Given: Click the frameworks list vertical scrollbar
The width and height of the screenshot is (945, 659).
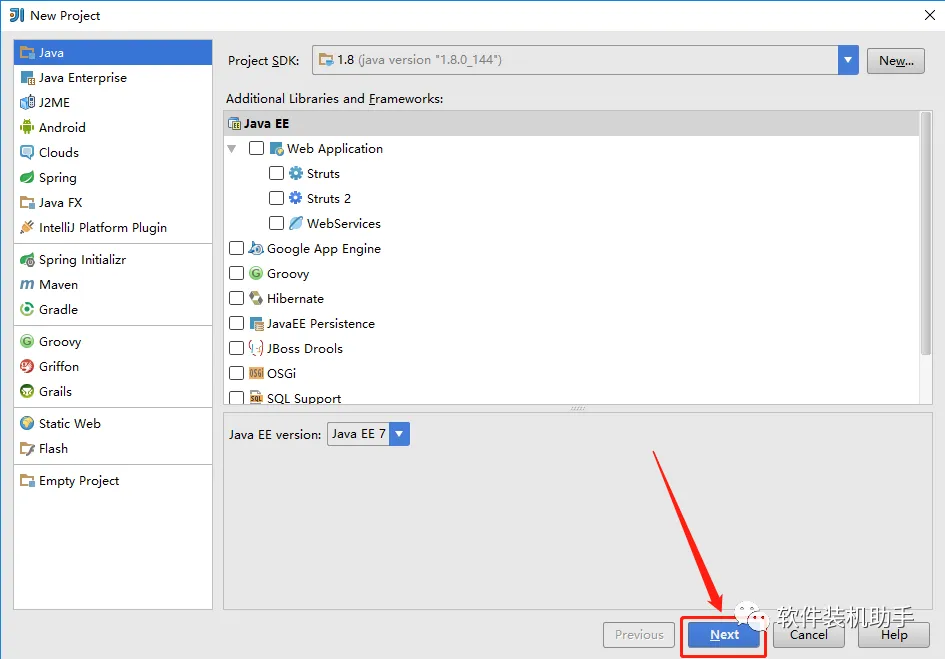Looking at the screenshot, I should [926, 234].
